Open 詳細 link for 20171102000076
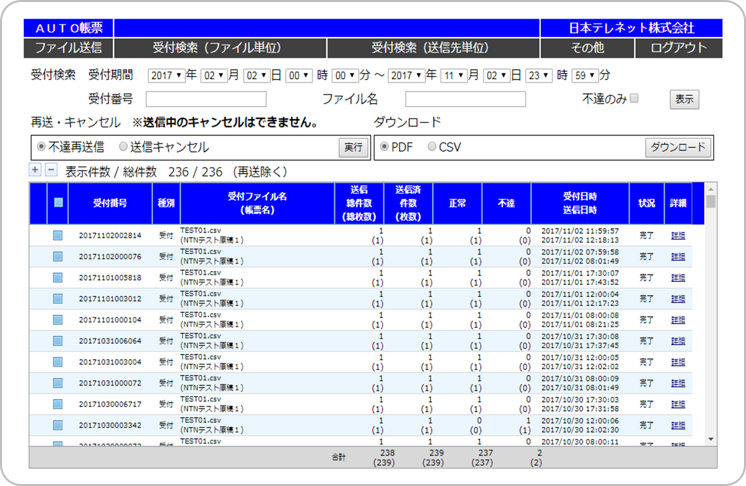The image size is (746, 486). (x=678, y=257)
